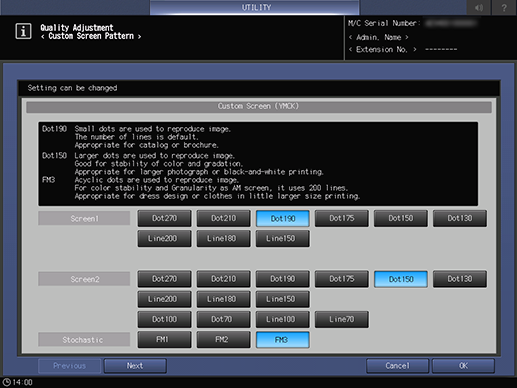The height and width of the screenshot is (388, 517).
Task: Go to the Next page
Action: pos(135,366)
